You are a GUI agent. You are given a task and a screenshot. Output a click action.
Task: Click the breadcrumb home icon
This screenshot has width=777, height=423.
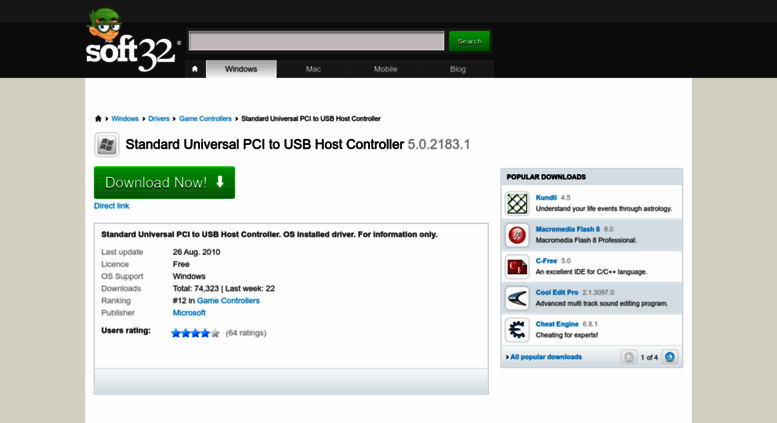98,118
